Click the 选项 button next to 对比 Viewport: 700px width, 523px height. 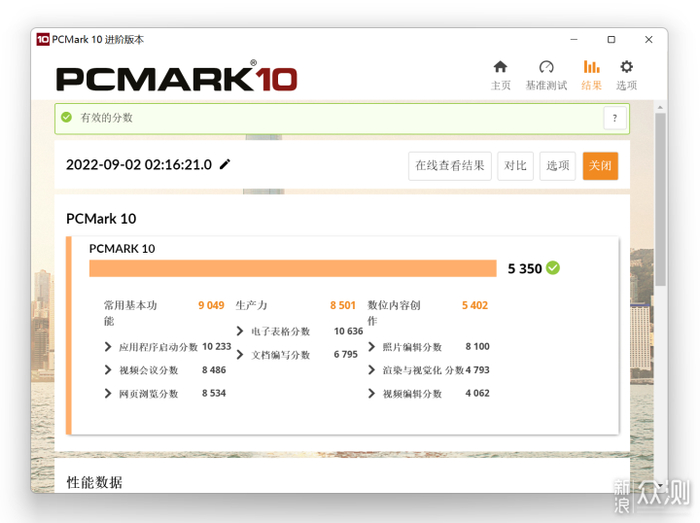[558, 166]
